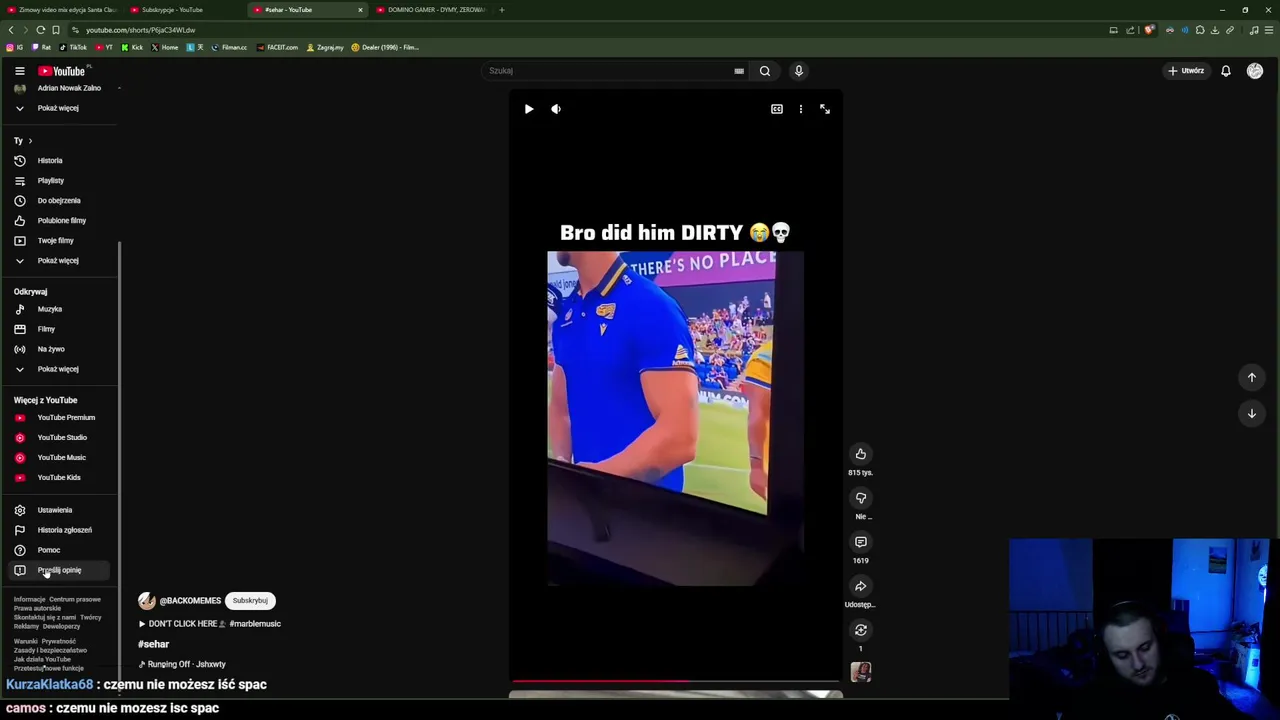This screenshot has height=720, width=1280.
Task: Play the Short video
Action: [529, 109]
